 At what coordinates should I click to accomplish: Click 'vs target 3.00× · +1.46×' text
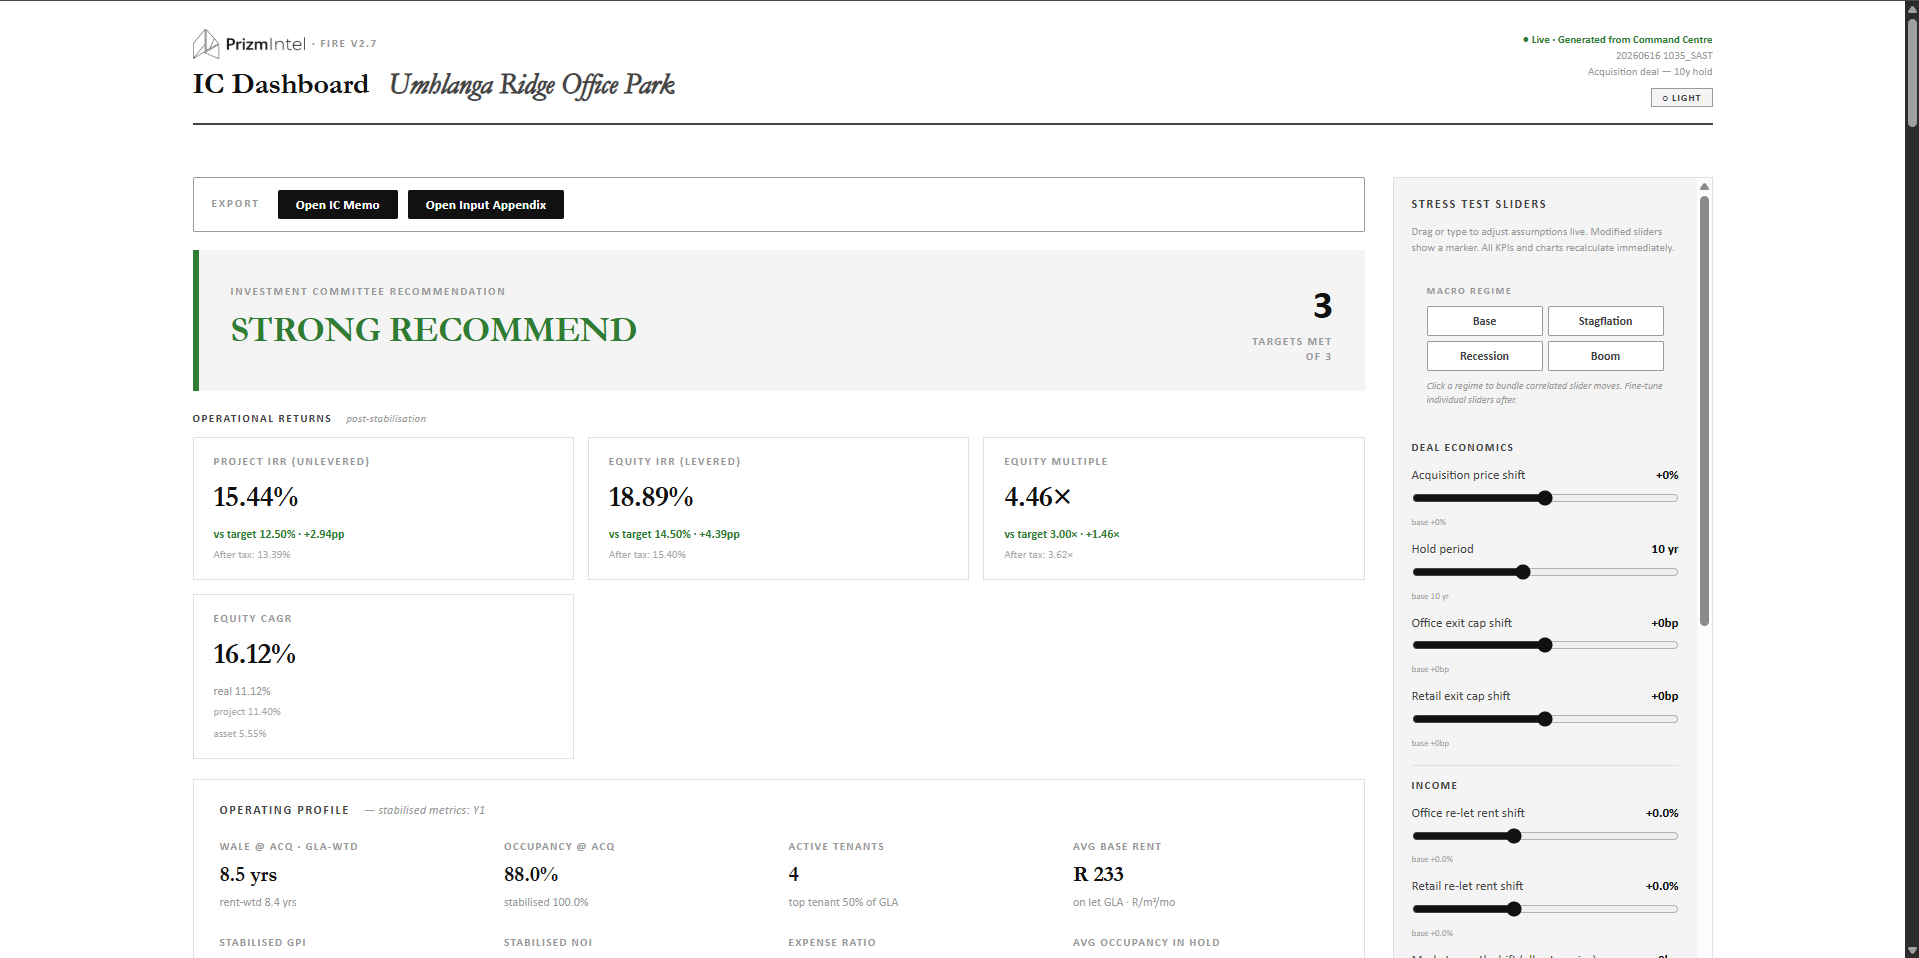[1062, 534]
